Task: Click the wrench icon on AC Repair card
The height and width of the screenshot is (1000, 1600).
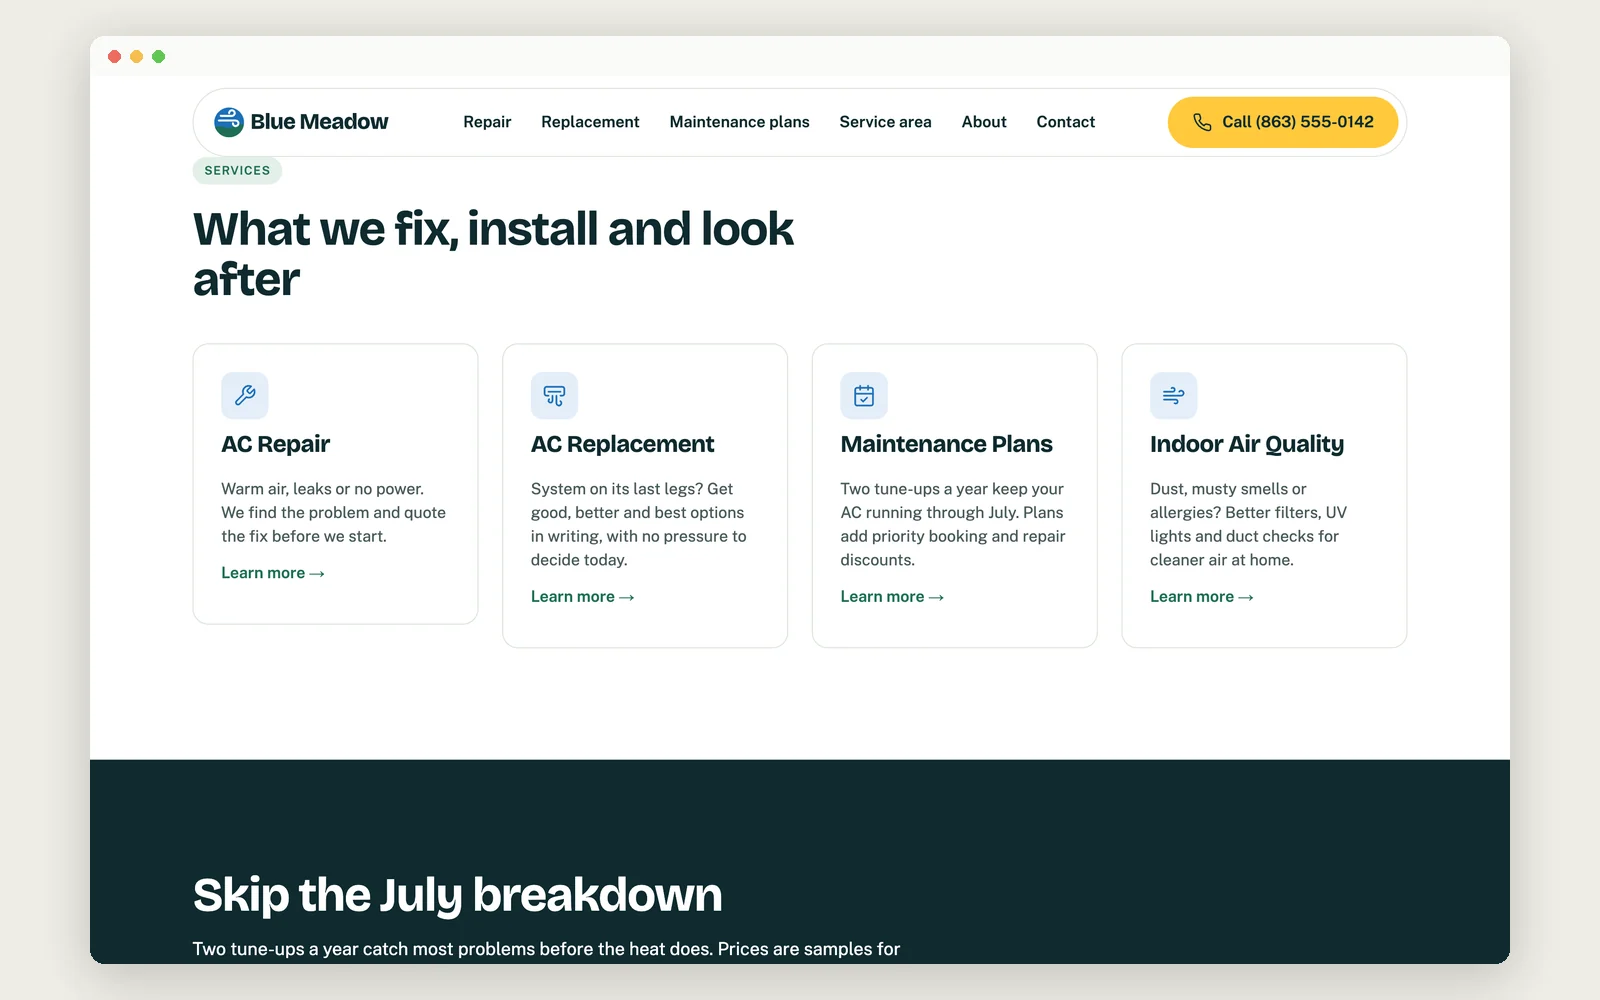Action: point(245,395)
